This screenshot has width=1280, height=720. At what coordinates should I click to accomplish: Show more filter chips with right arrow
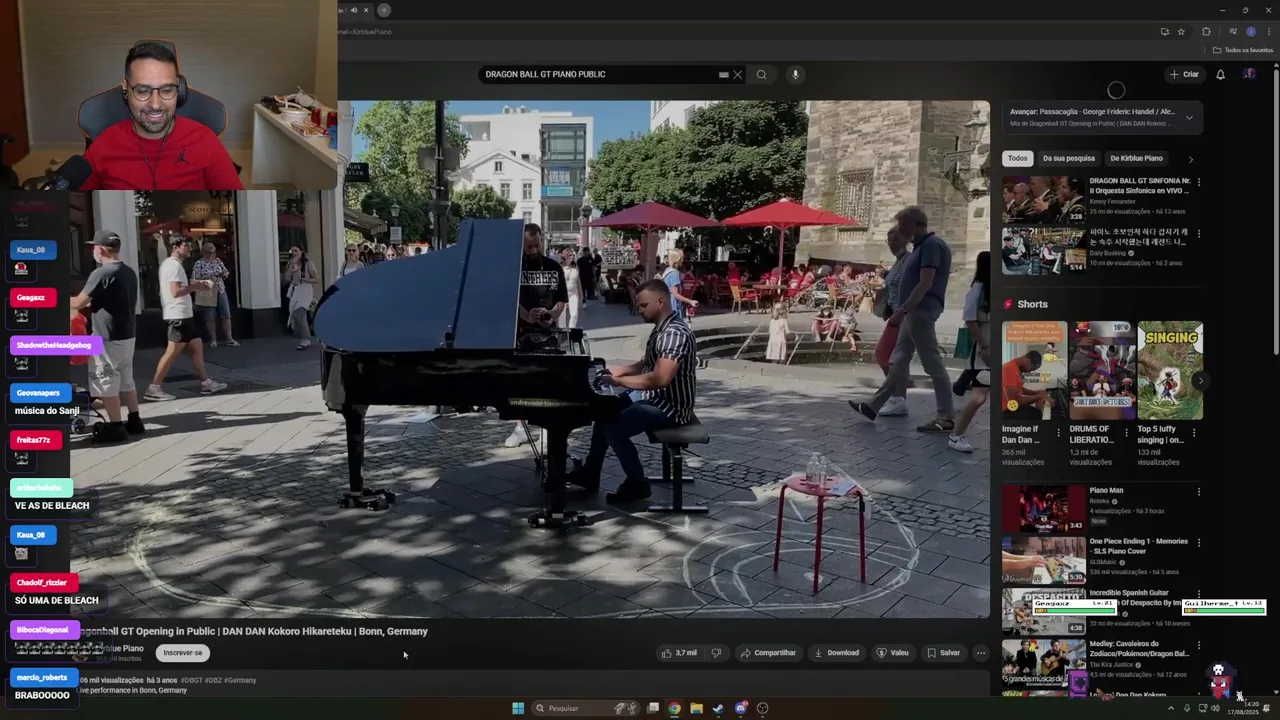(x=1190, y=159)
